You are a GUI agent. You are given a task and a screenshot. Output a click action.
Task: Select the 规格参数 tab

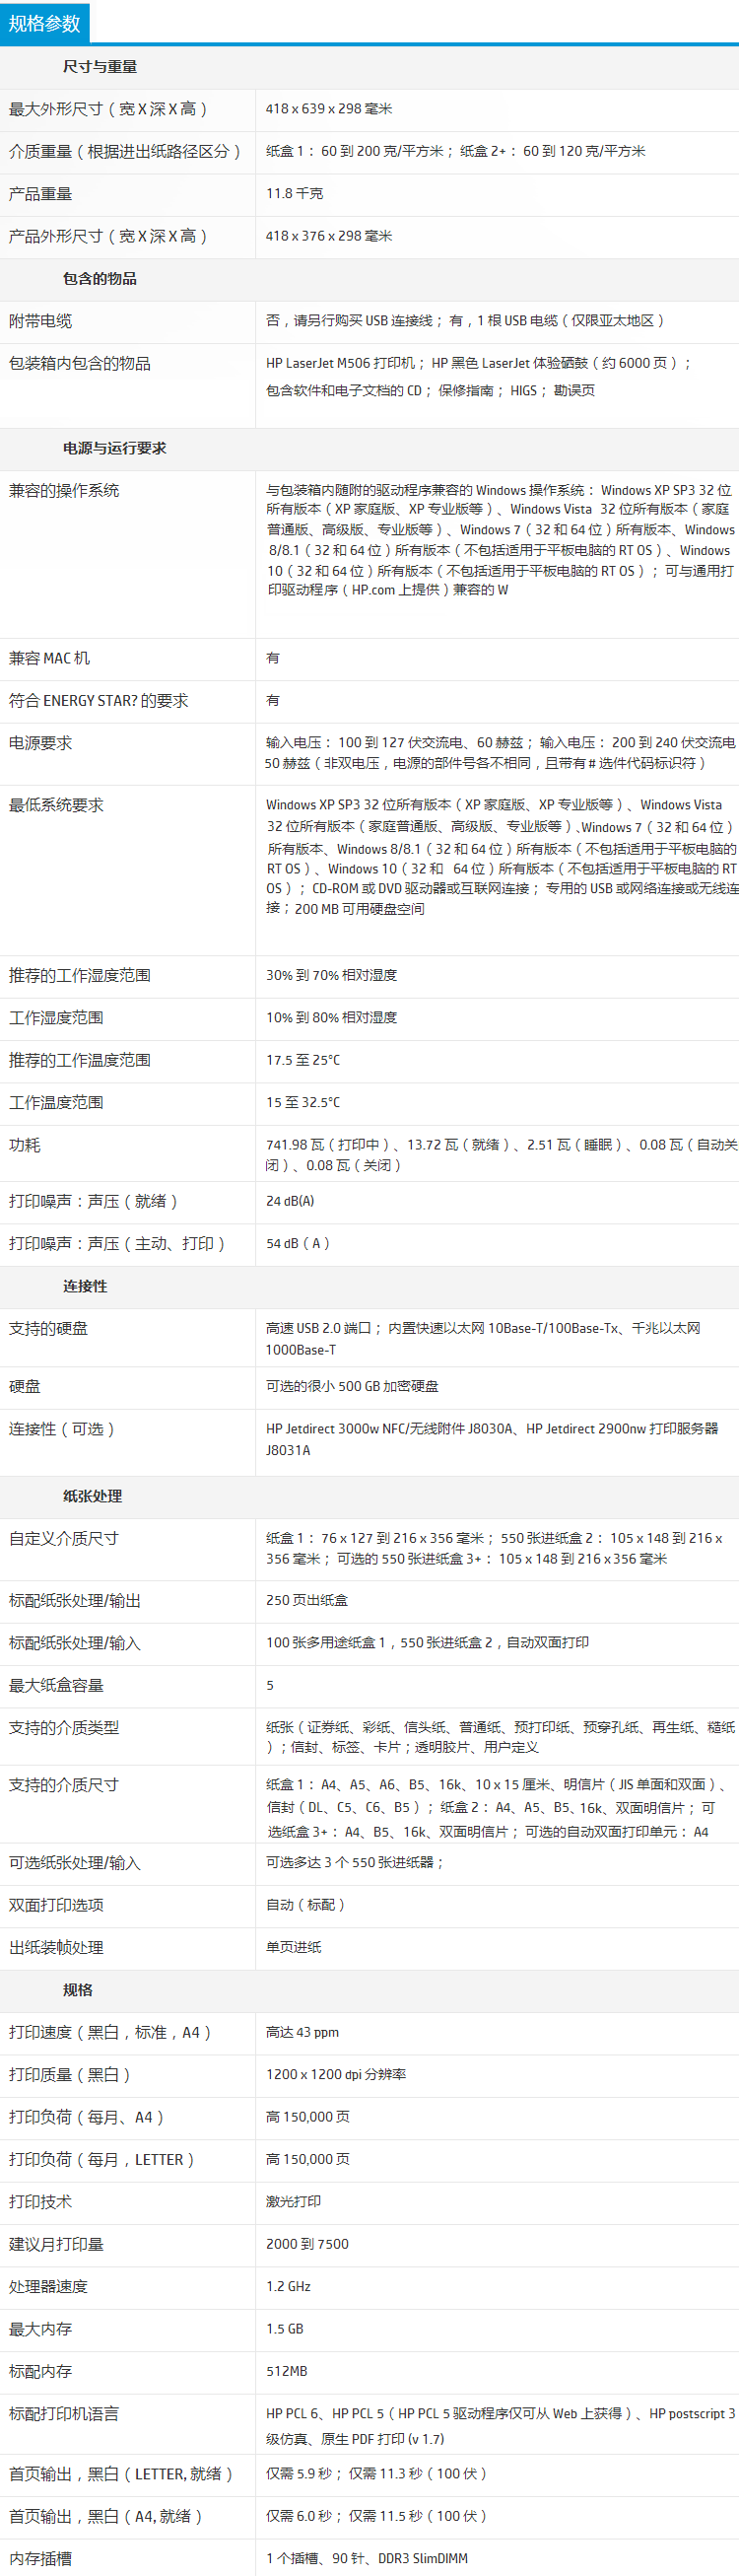click(x=44, y=23)
